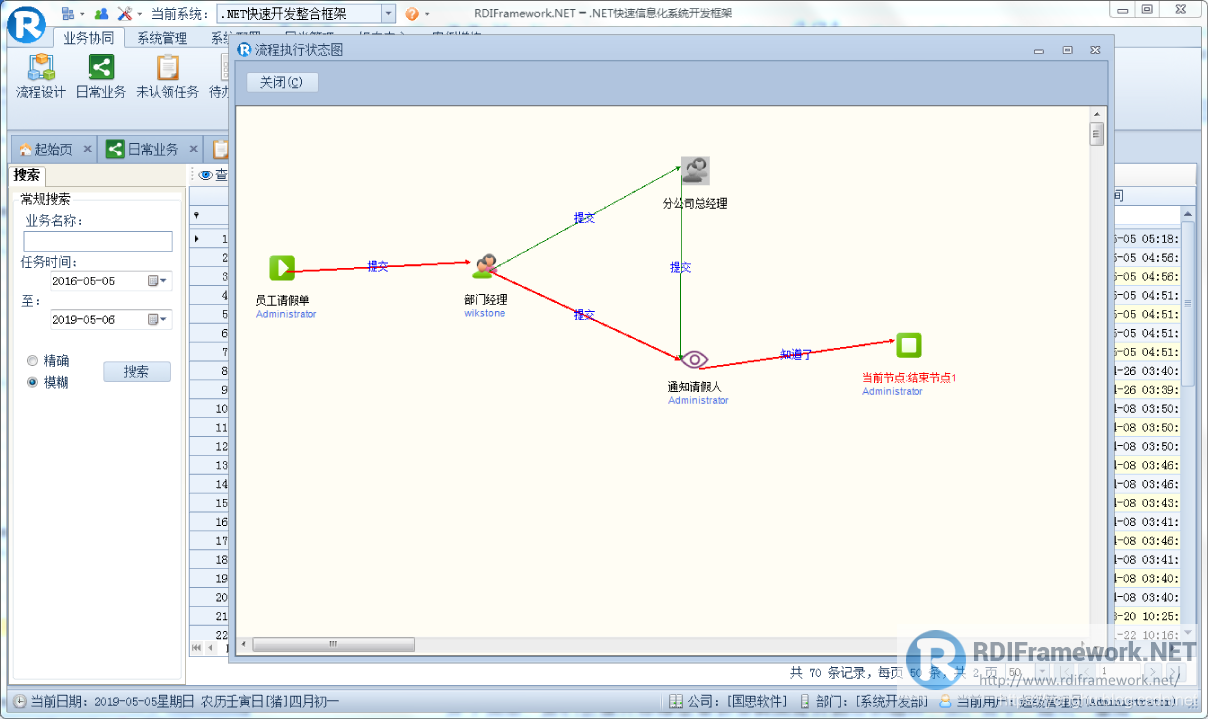Click the module tree icon in quick toolbar

coord(67,14)
